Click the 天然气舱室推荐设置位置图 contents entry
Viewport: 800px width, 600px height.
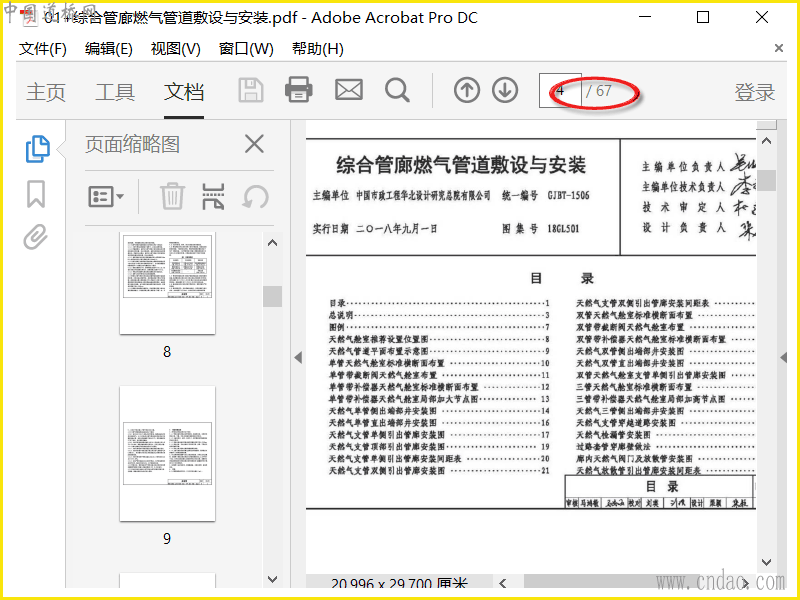(x=439, y=339)
